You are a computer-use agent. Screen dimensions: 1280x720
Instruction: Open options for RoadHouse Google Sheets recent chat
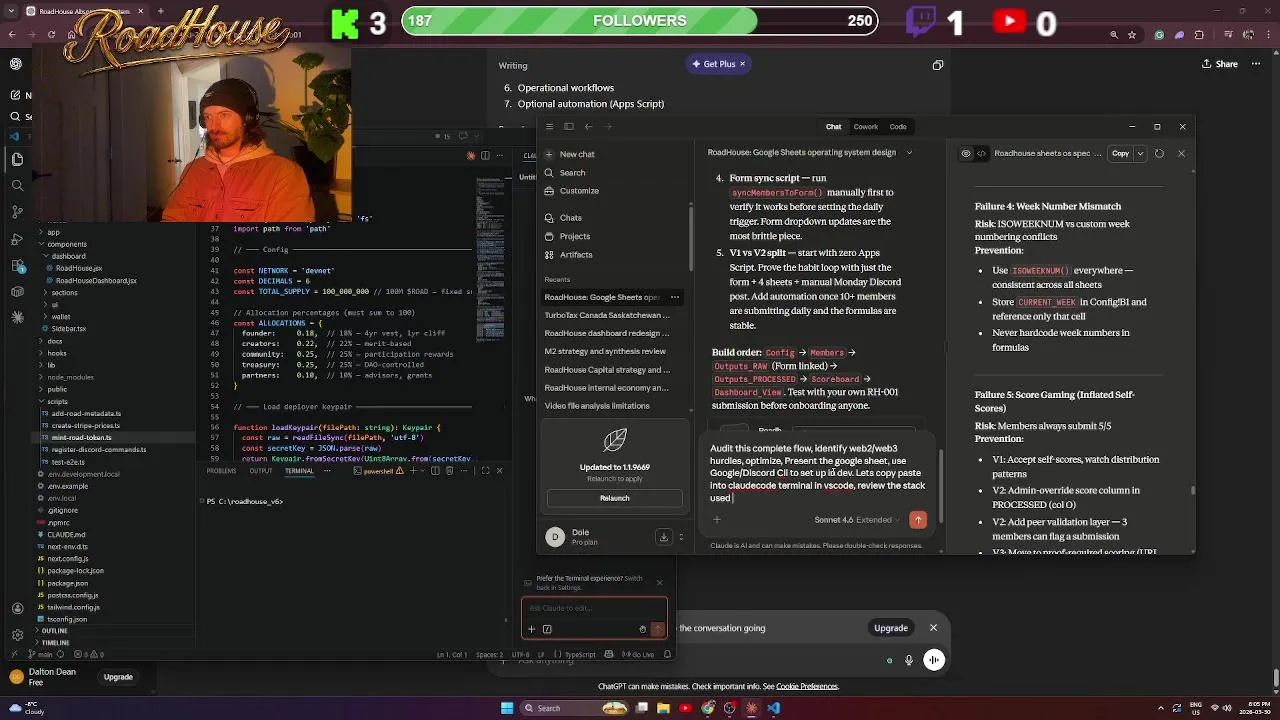coord(675,297)
